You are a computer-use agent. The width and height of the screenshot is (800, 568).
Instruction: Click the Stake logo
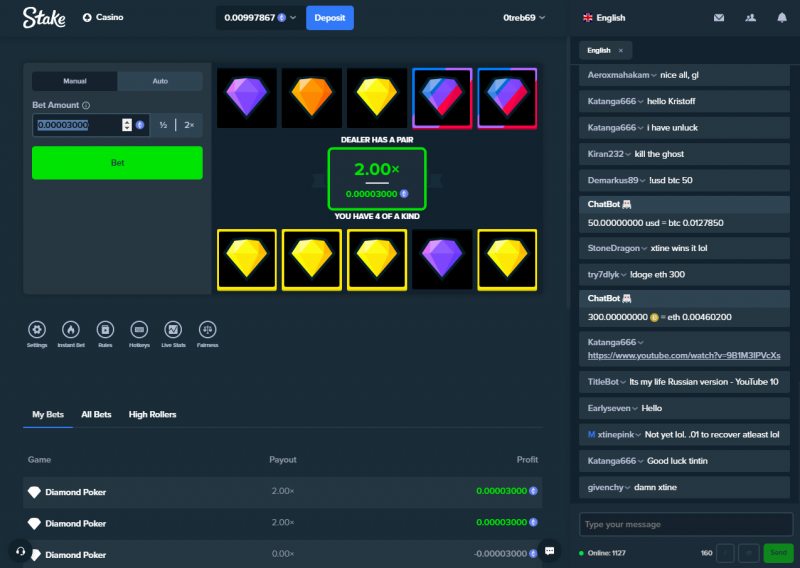pos(44,18)
